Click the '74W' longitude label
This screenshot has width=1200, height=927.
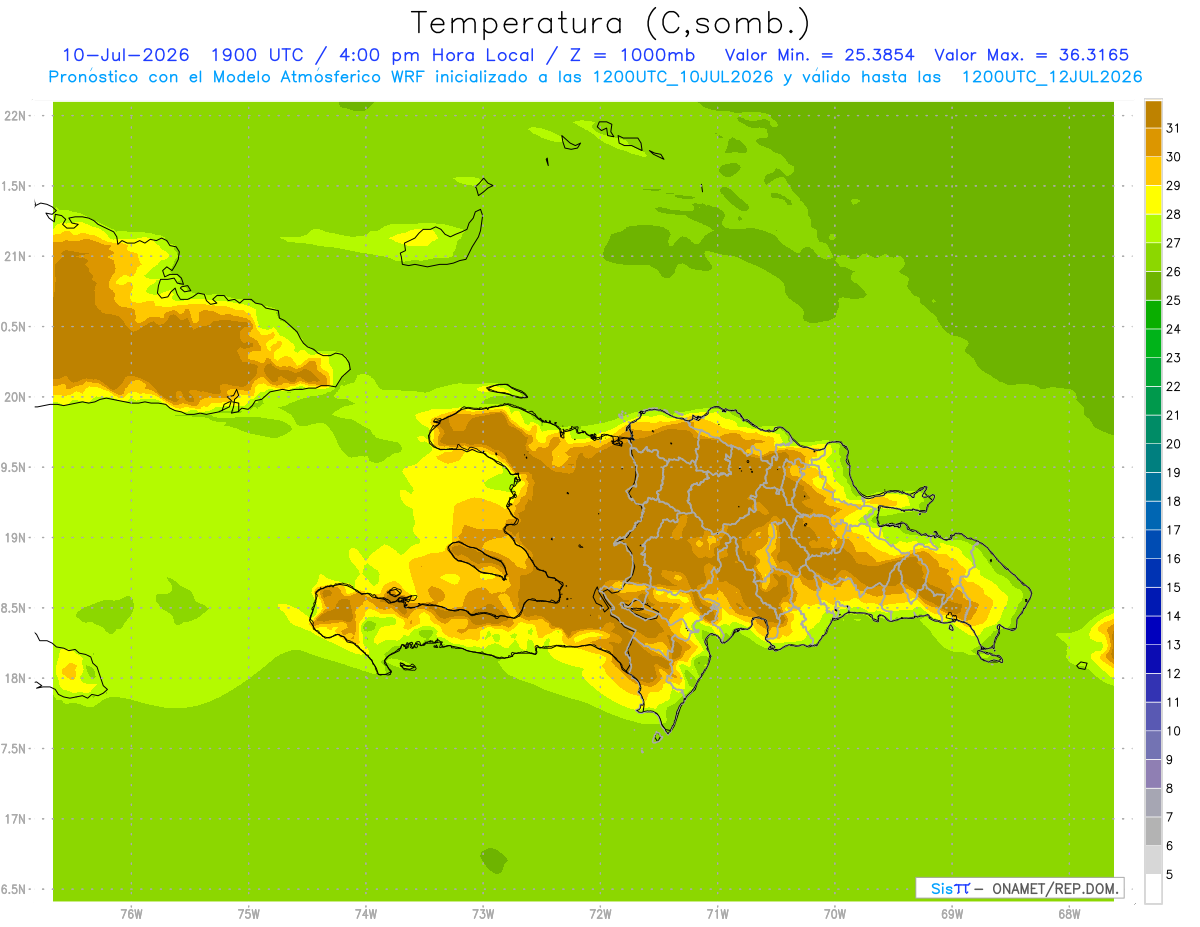coord(366,914)
